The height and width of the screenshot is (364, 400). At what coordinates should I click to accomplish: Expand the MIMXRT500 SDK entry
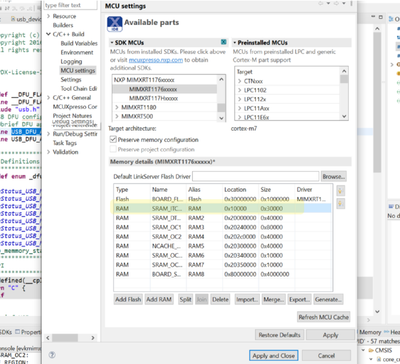[x=117, y=116]
